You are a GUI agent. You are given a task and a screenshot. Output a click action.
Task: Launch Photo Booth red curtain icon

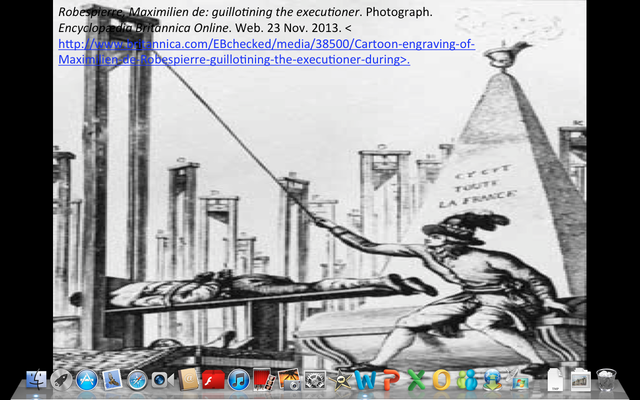coord(264,380)
